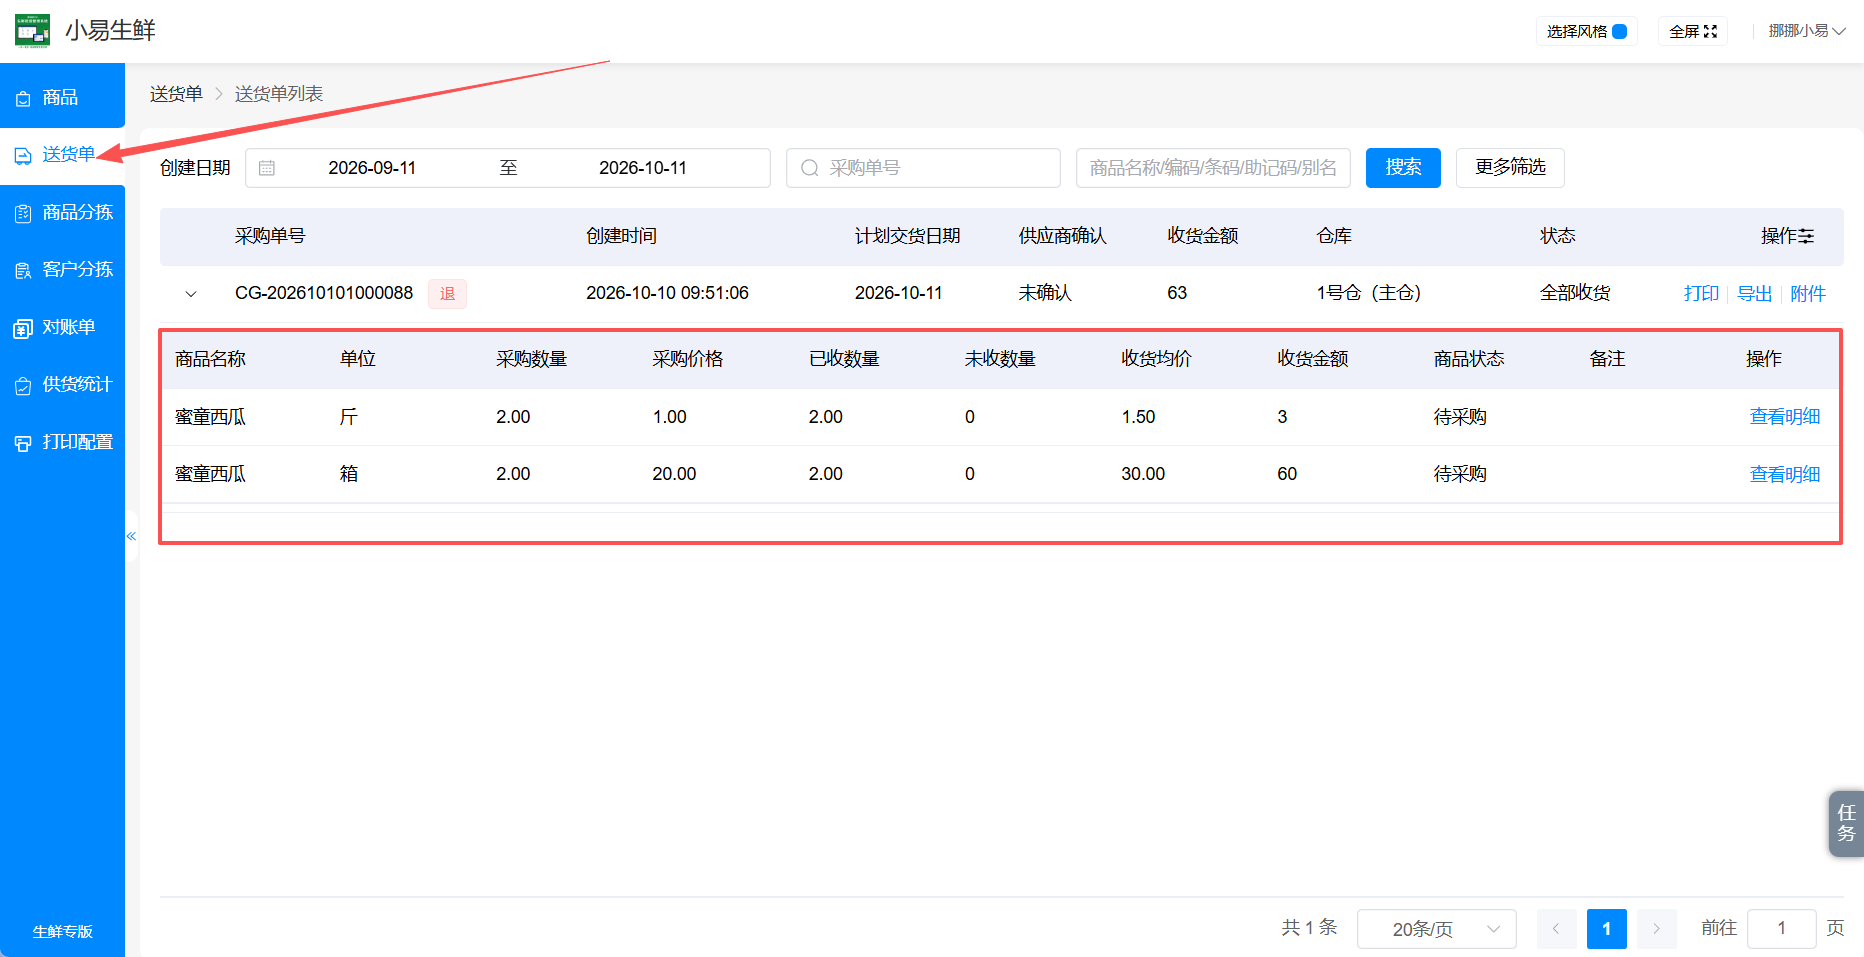This screenshot has width=1864, height=957.
Task: Collapse the CG-202610101000088 order row
Action: click(191, 294)
